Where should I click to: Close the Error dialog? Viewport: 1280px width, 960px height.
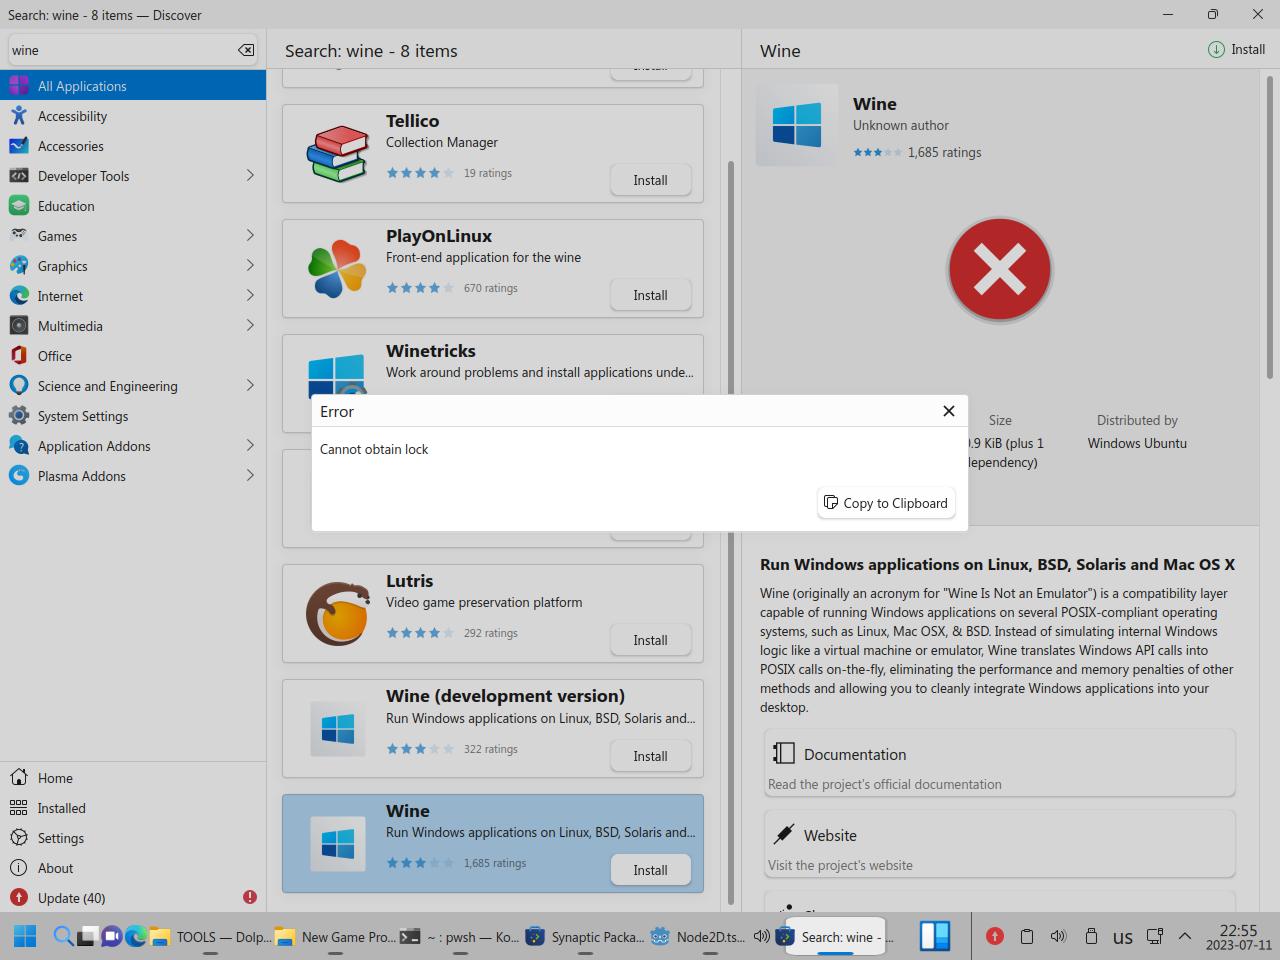(949, 411)
